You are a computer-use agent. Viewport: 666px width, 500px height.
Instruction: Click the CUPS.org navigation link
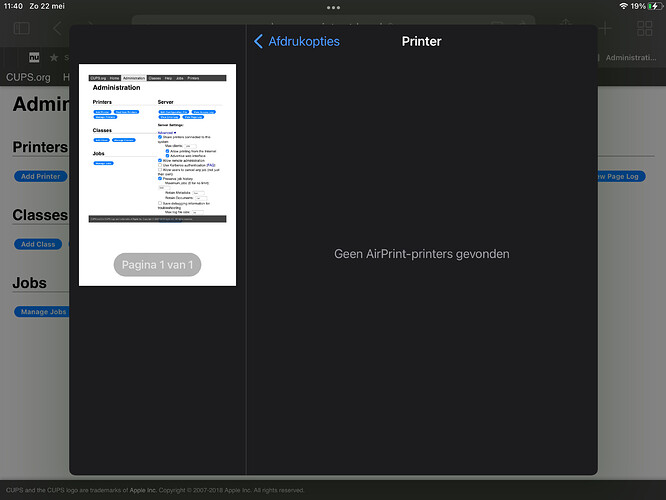pos(28,77)
